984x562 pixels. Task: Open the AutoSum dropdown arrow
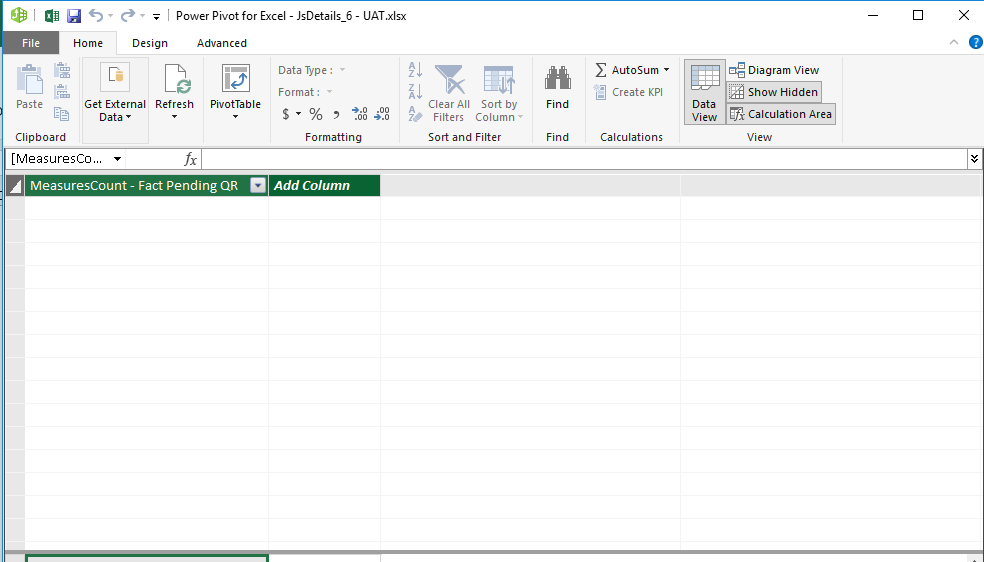coord(666,70)
